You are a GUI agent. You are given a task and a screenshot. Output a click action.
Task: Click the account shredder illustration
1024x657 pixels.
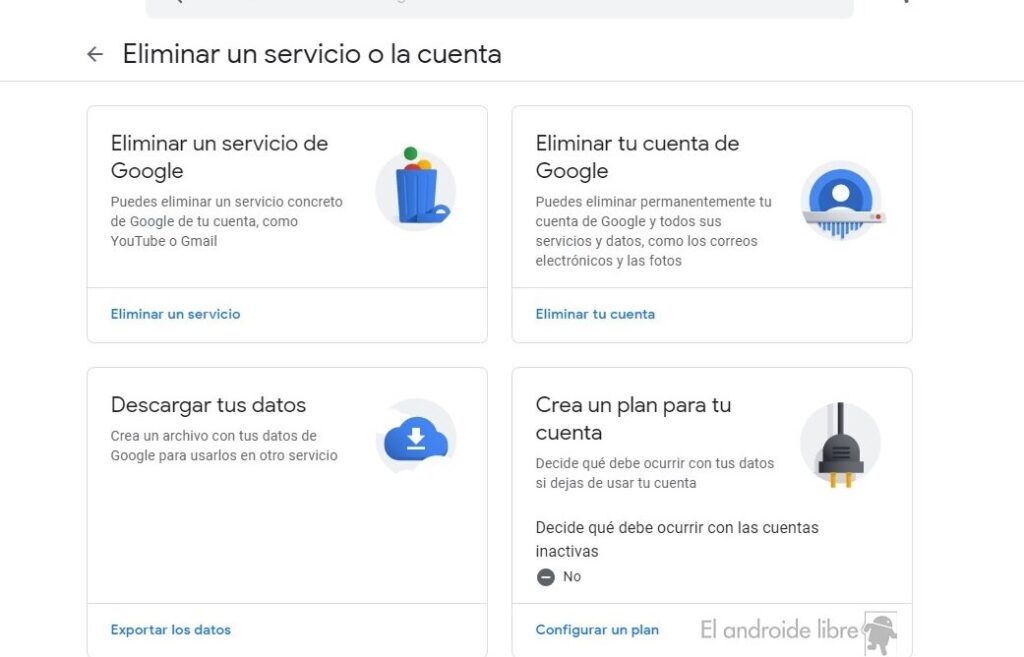click(x=842, y=200)
